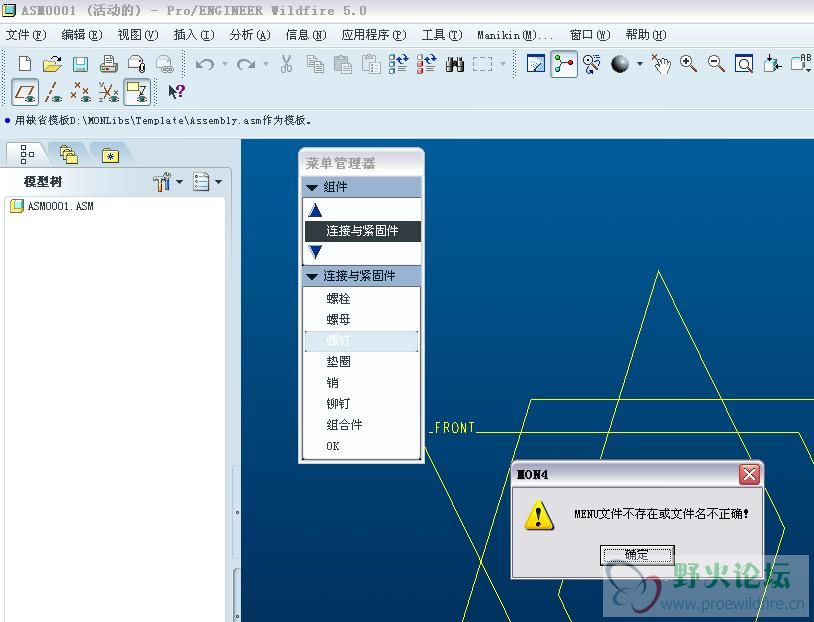
Task: Regenerate the model using the Regenerate icon
Action: tap(399, 64)
